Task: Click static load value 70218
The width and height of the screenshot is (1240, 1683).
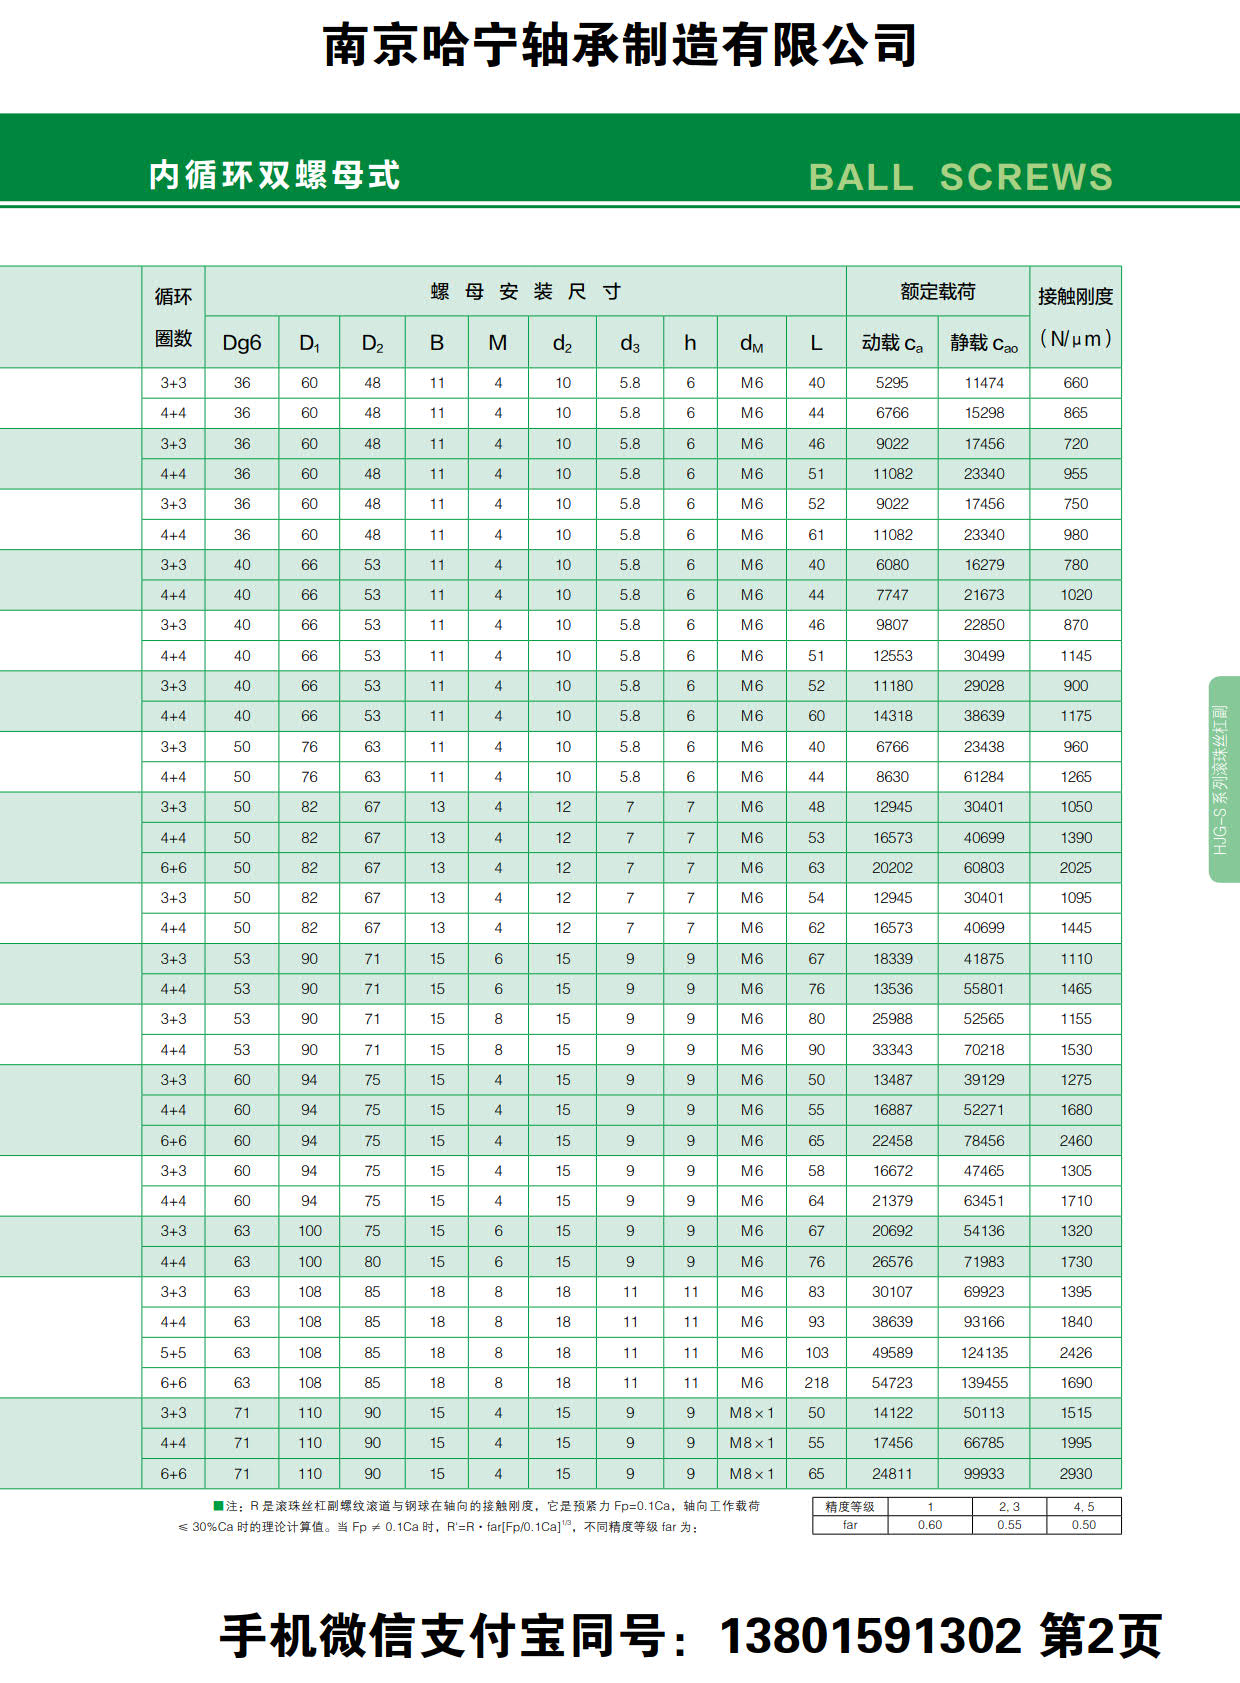Action: pos(984,1050)
